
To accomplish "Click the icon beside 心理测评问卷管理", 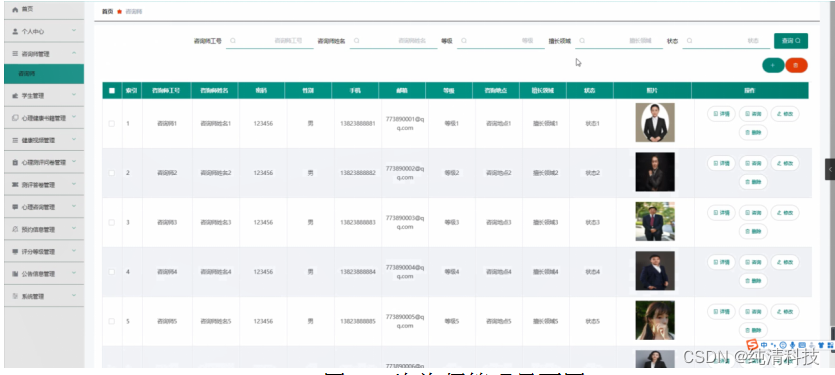I will [x=15, y=162].
